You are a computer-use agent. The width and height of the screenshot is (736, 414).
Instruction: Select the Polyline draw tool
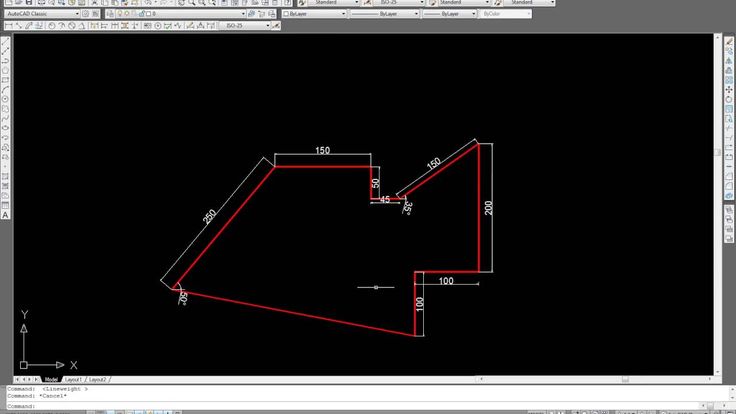point(5,61)
